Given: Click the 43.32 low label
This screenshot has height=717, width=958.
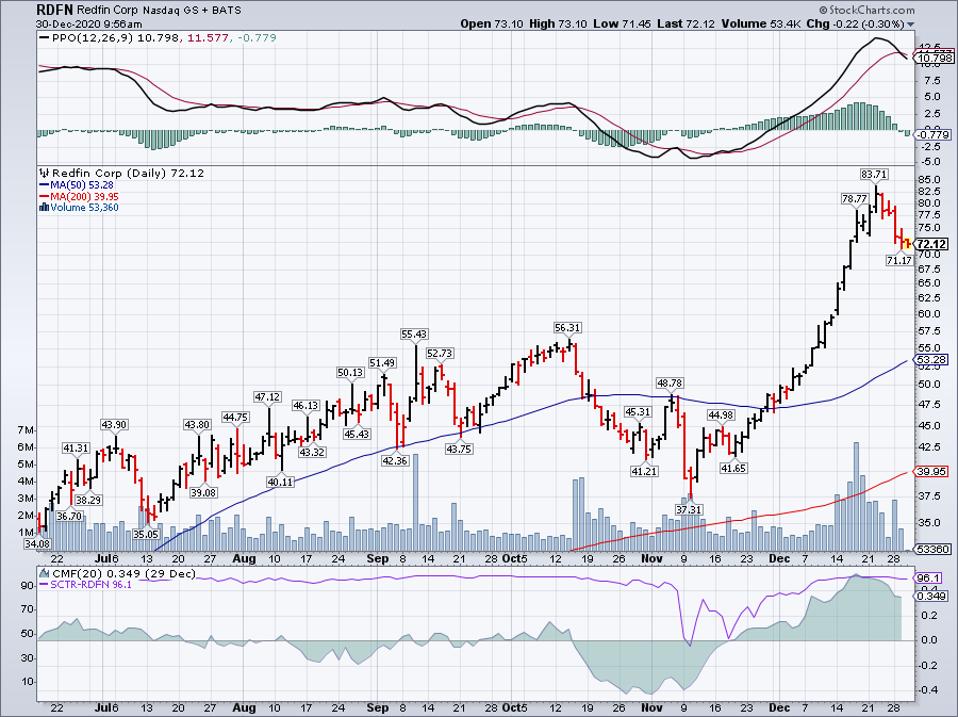Looking at the screenshot, I should click(x=312, y=453).
